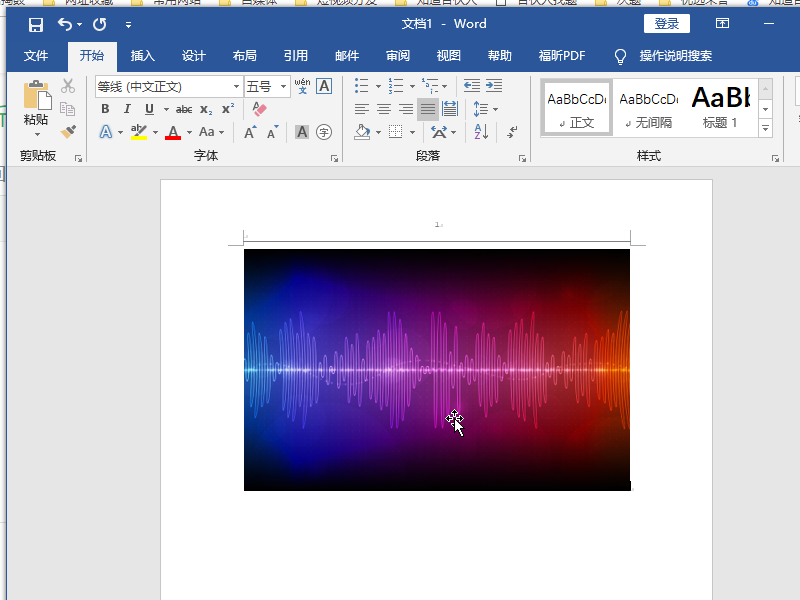Toggle Bold formatting
The width and height of the screenshot is (800, 600).
click(x=105, y=109)
